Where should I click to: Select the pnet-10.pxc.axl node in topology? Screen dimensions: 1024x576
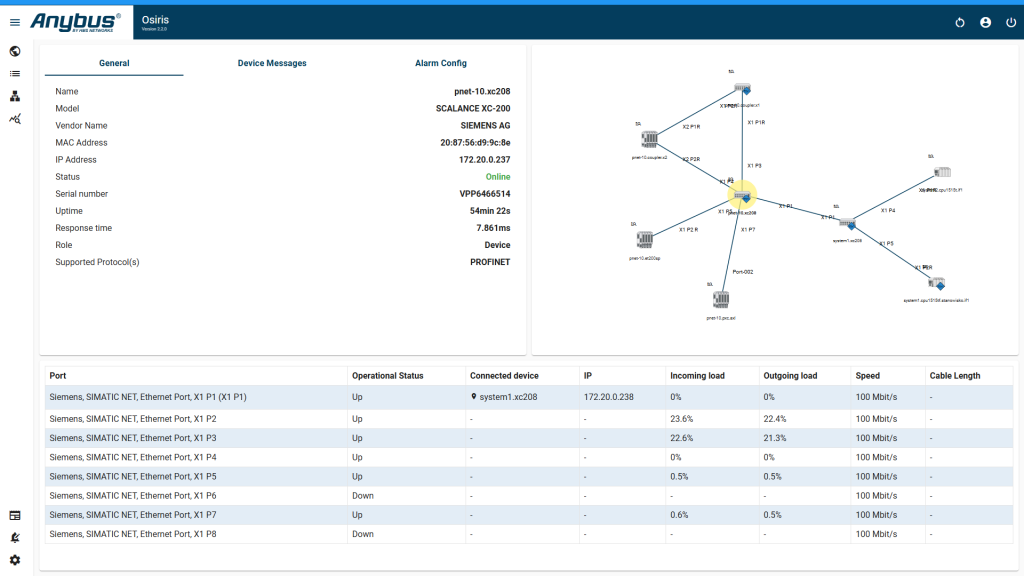point(720,300)
